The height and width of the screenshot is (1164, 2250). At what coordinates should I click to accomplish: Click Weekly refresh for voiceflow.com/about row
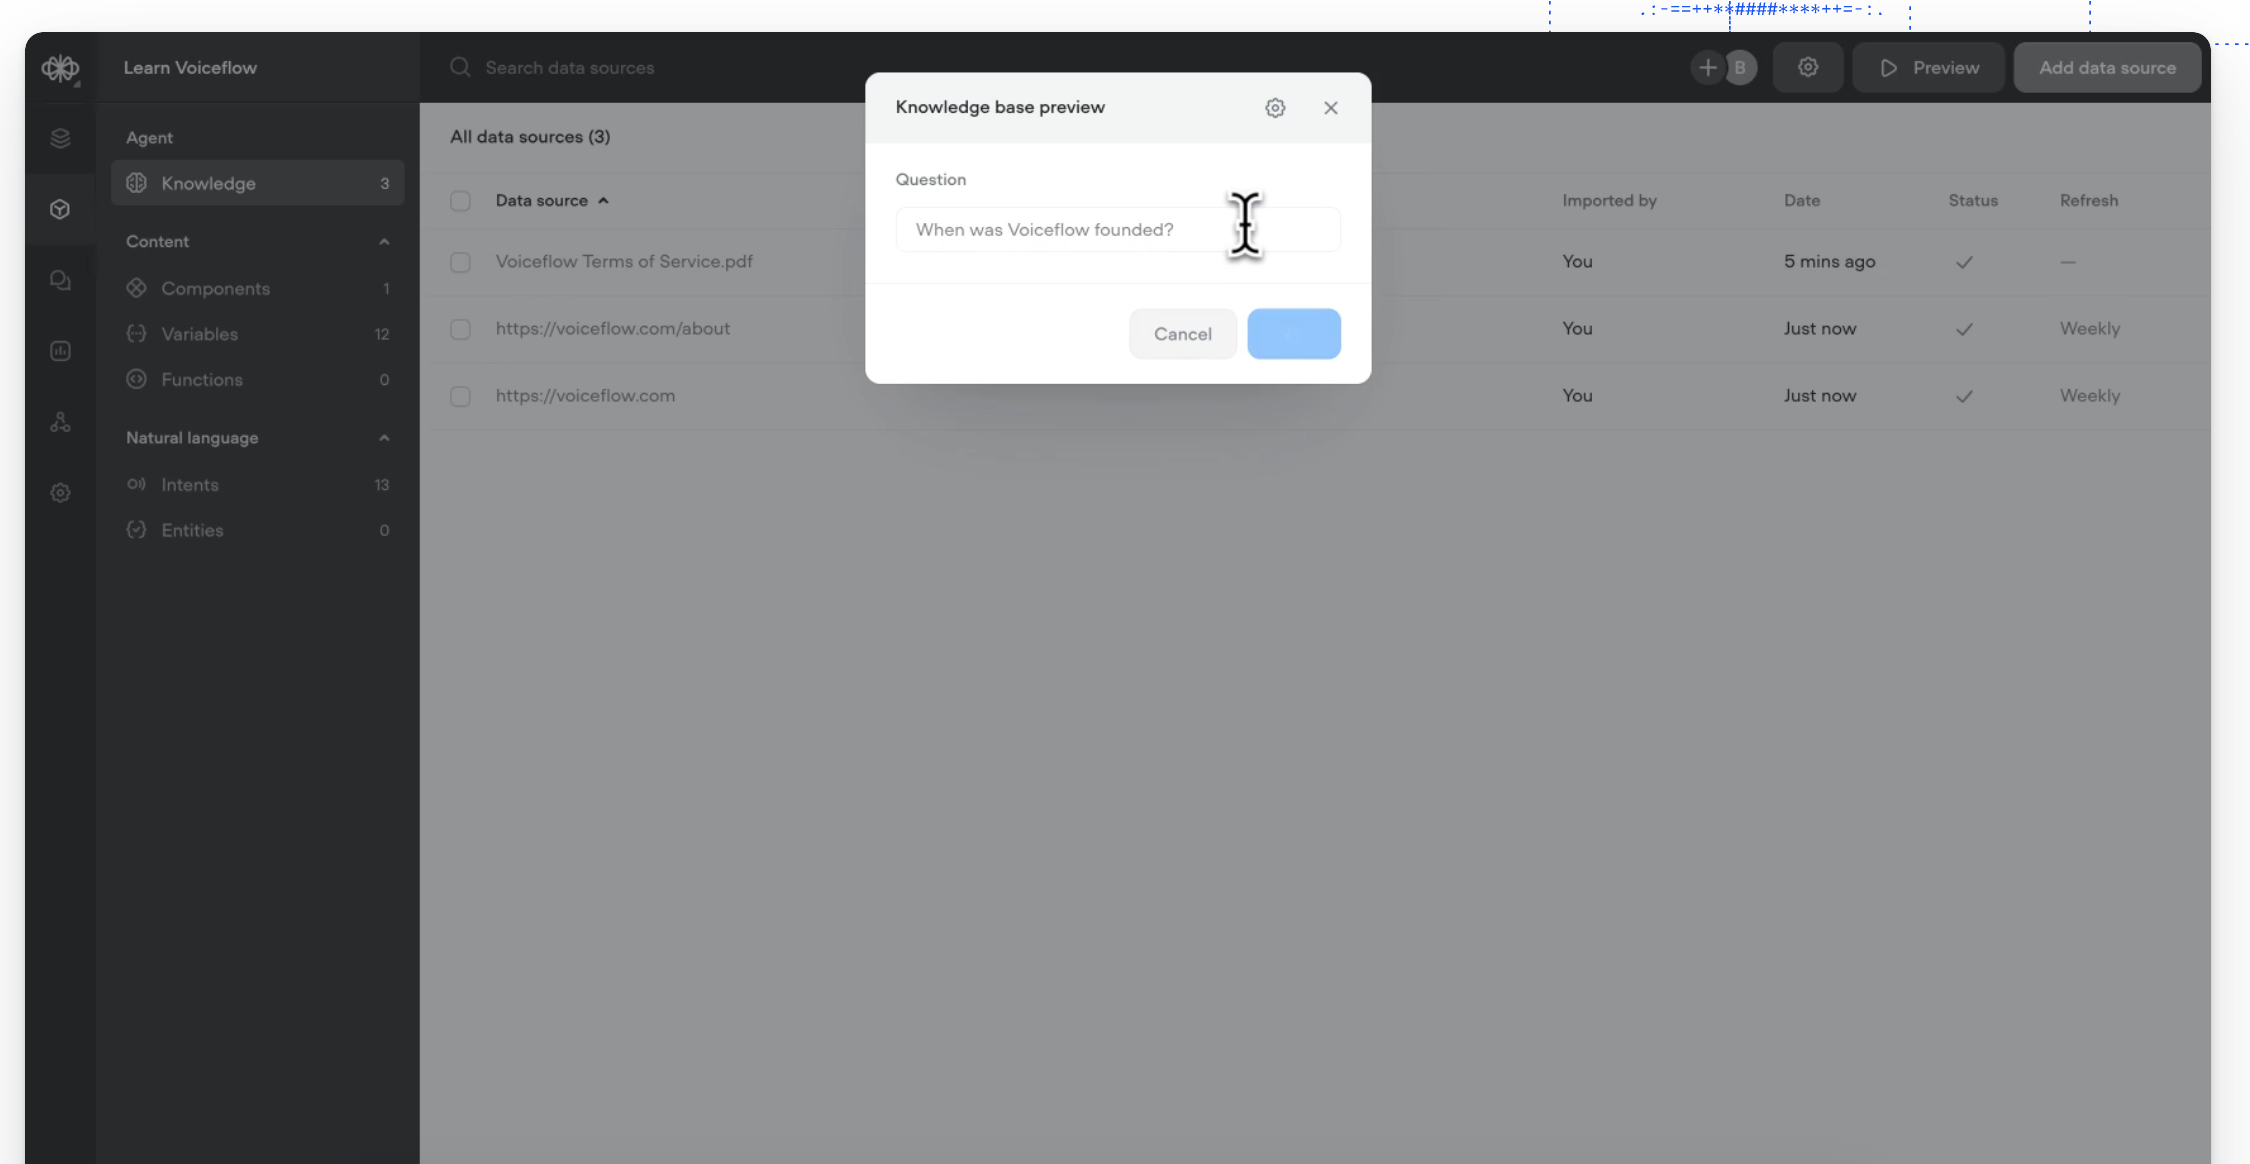pyautogui.click(x=2090, y=328)
